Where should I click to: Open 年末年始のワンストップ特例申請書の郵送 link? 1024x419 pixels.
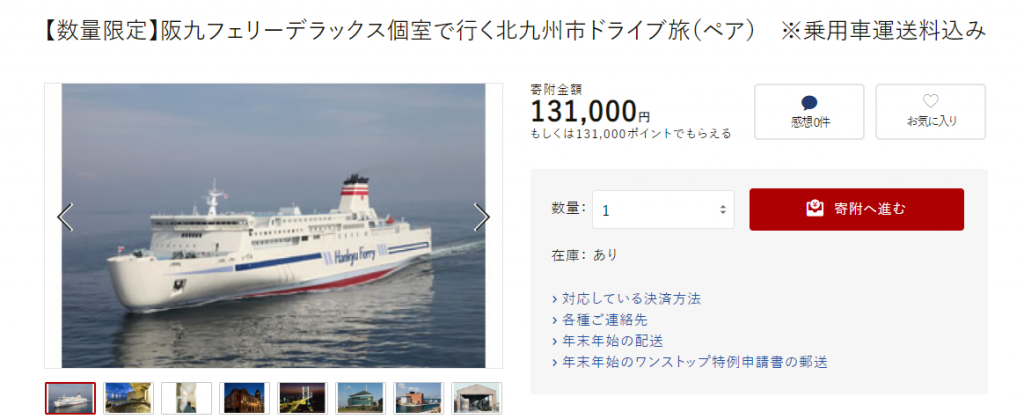(x=690, y=362)
